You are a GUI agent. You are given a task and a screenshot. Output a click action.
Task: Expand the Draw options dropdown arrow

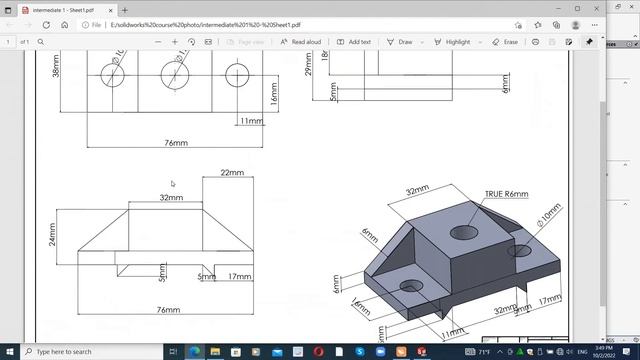pyautogui.click(x=422, y=42)
